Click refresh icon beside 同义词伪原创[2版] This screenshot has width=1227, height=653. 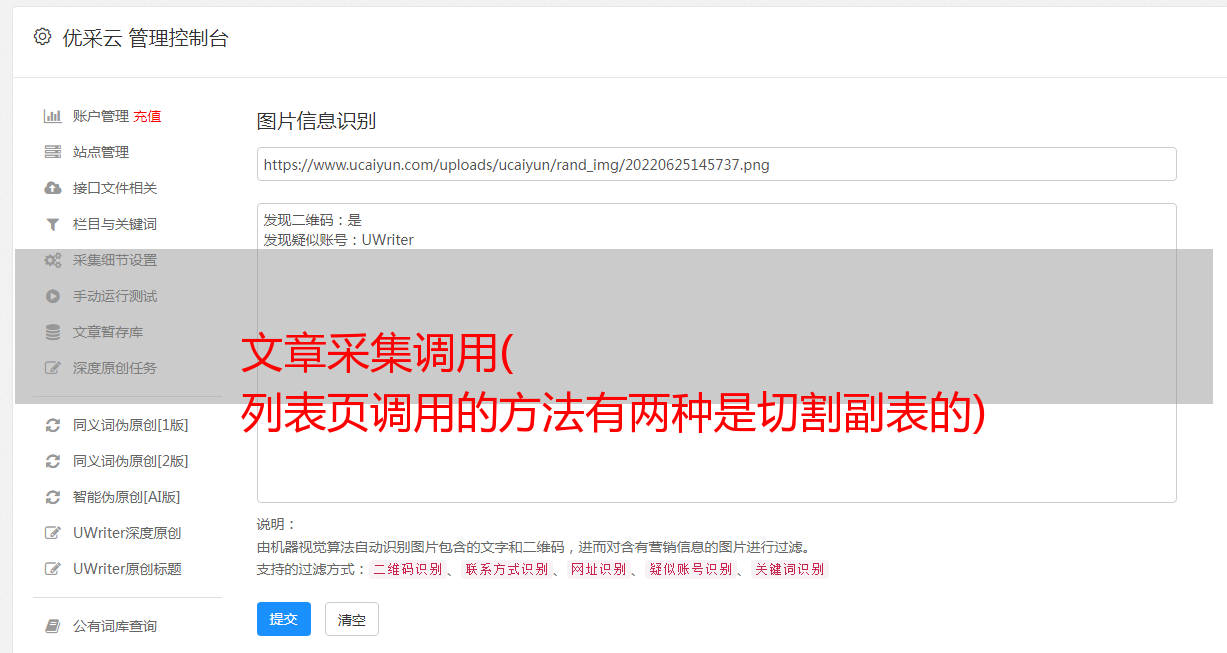53,461
